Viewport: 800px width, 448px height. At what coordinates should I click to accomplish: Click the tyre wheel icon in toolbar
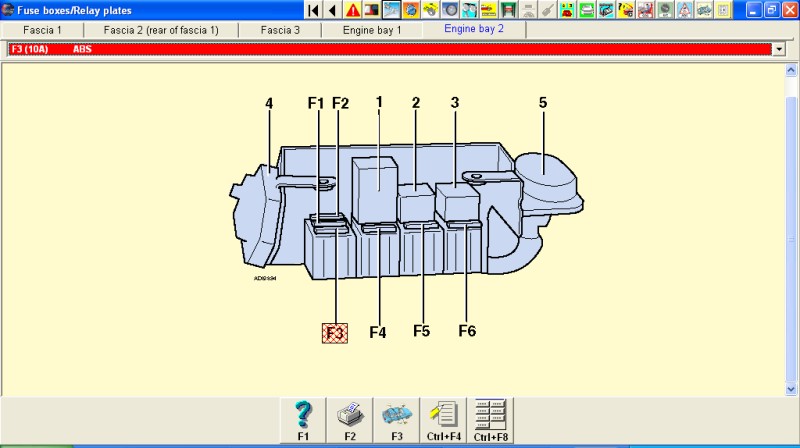(x=450, y=10)
